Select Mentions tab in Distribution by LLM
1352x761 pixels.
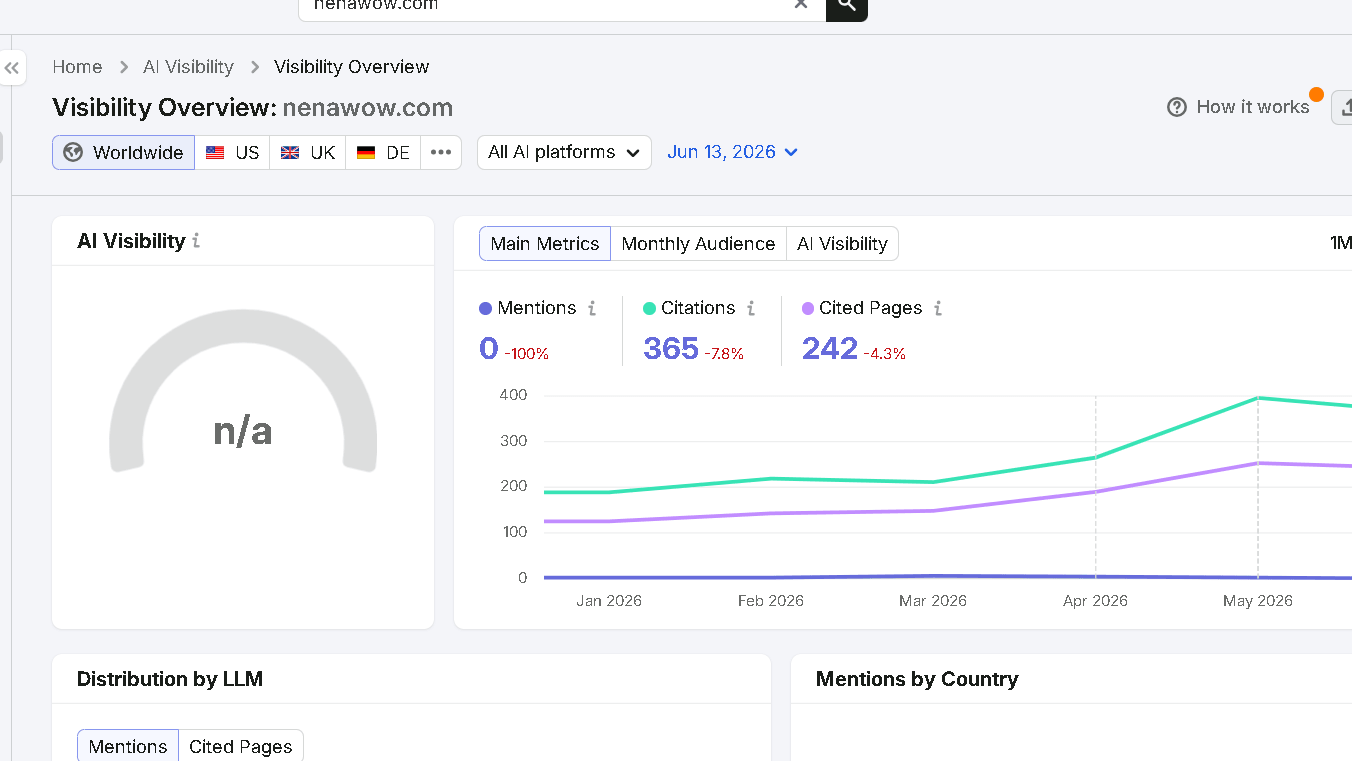tap(128, 746)
